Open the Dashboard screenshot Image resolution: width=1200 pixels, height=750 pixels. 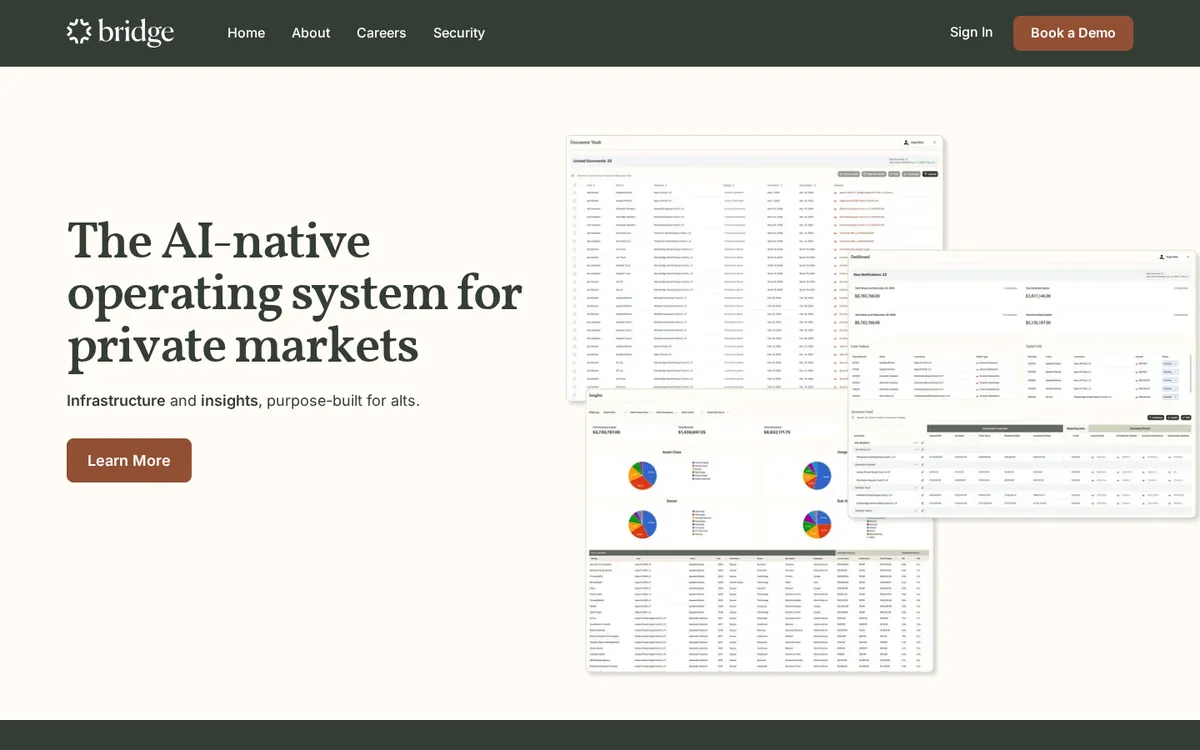point(1021,385)
